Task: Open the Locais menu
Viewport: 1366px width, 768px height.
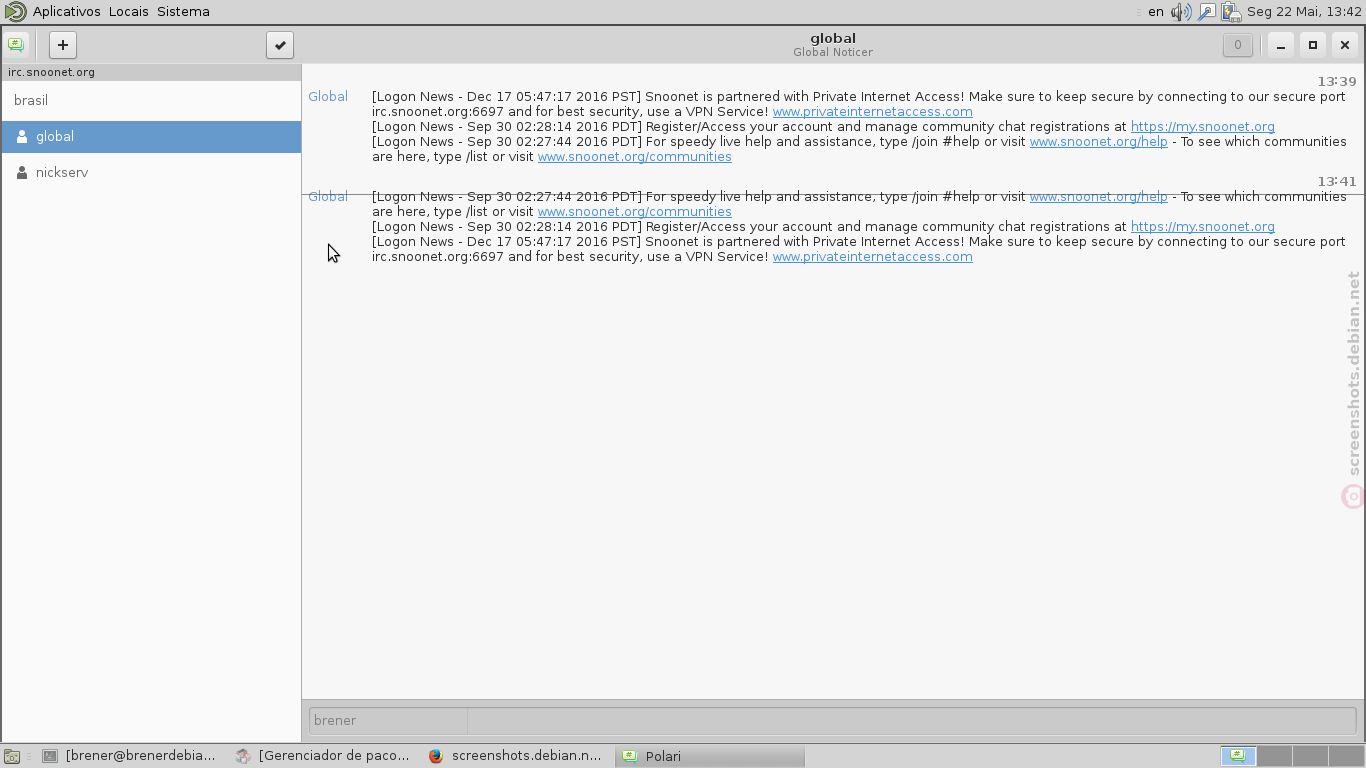Action: (x=128, y=12)
